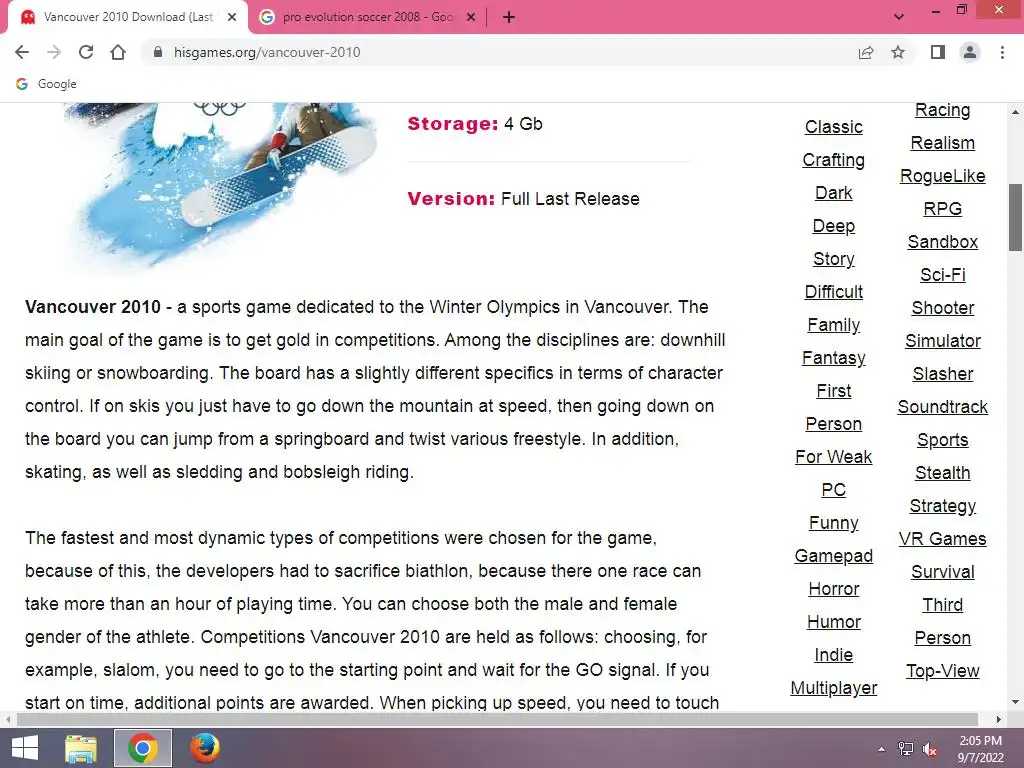Click the network tray icon
Image resolution: width=1024 pixels, height=768 pixels.
pyautogui.click(x=906, y=749)
